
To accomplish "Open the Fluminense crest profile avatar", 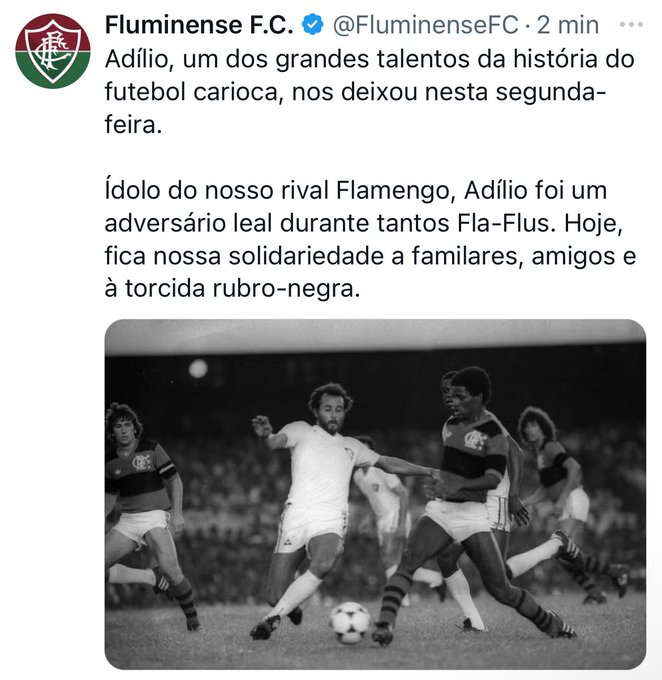I will 53,51.
